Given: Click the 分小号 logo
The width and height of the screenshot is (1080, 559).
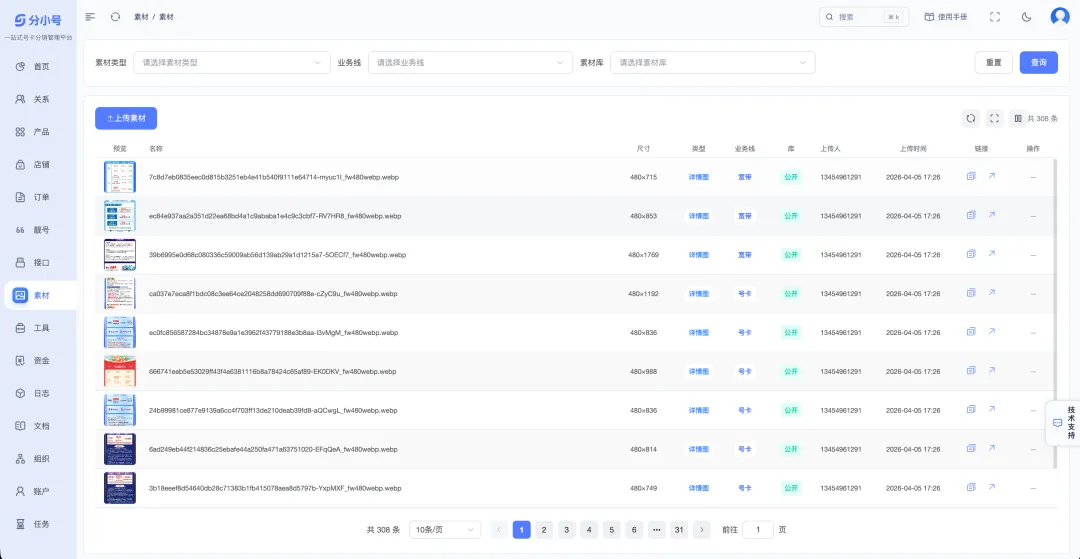Looking at the screenshot, I should [39, 20].
